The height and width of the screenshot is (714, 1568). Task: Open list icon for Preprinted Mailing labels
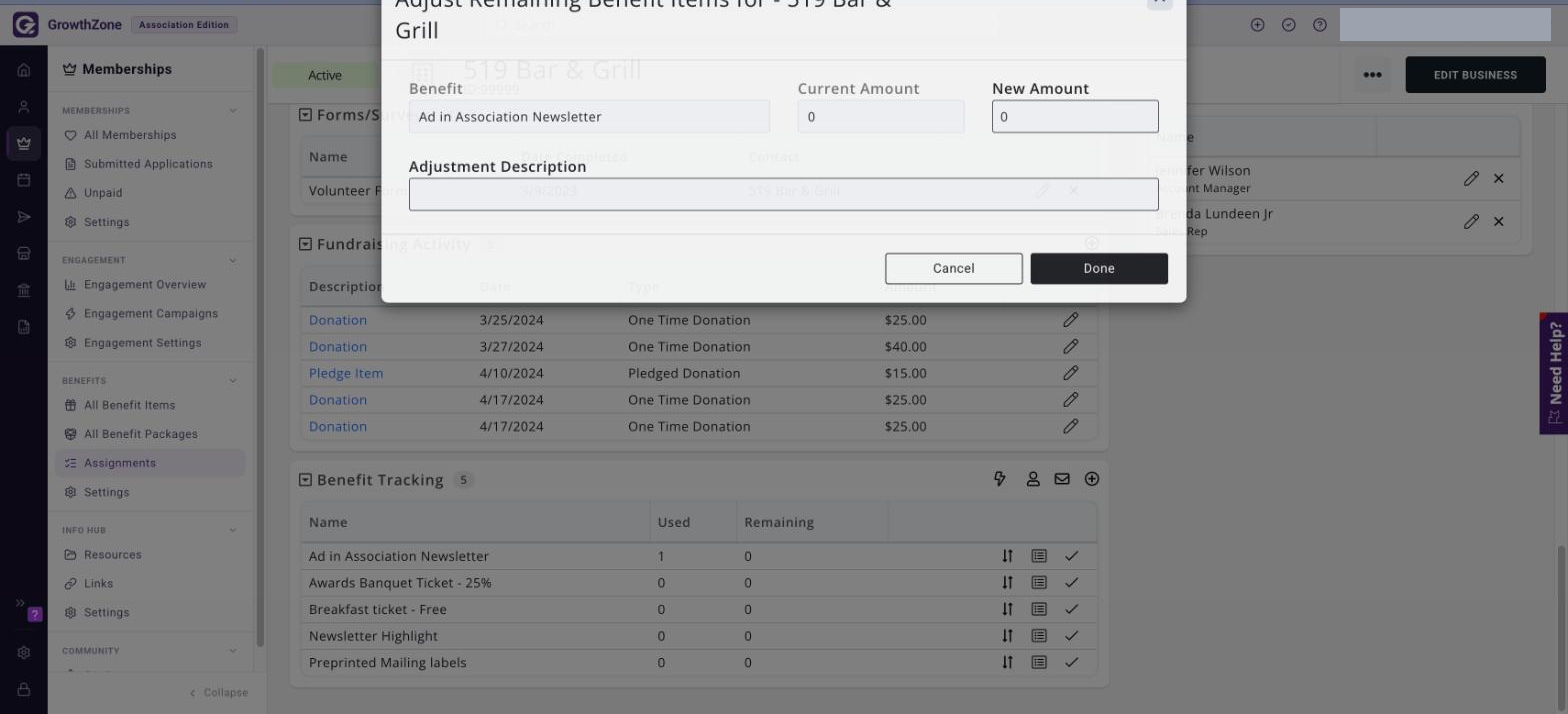[x=1039, y=662]
